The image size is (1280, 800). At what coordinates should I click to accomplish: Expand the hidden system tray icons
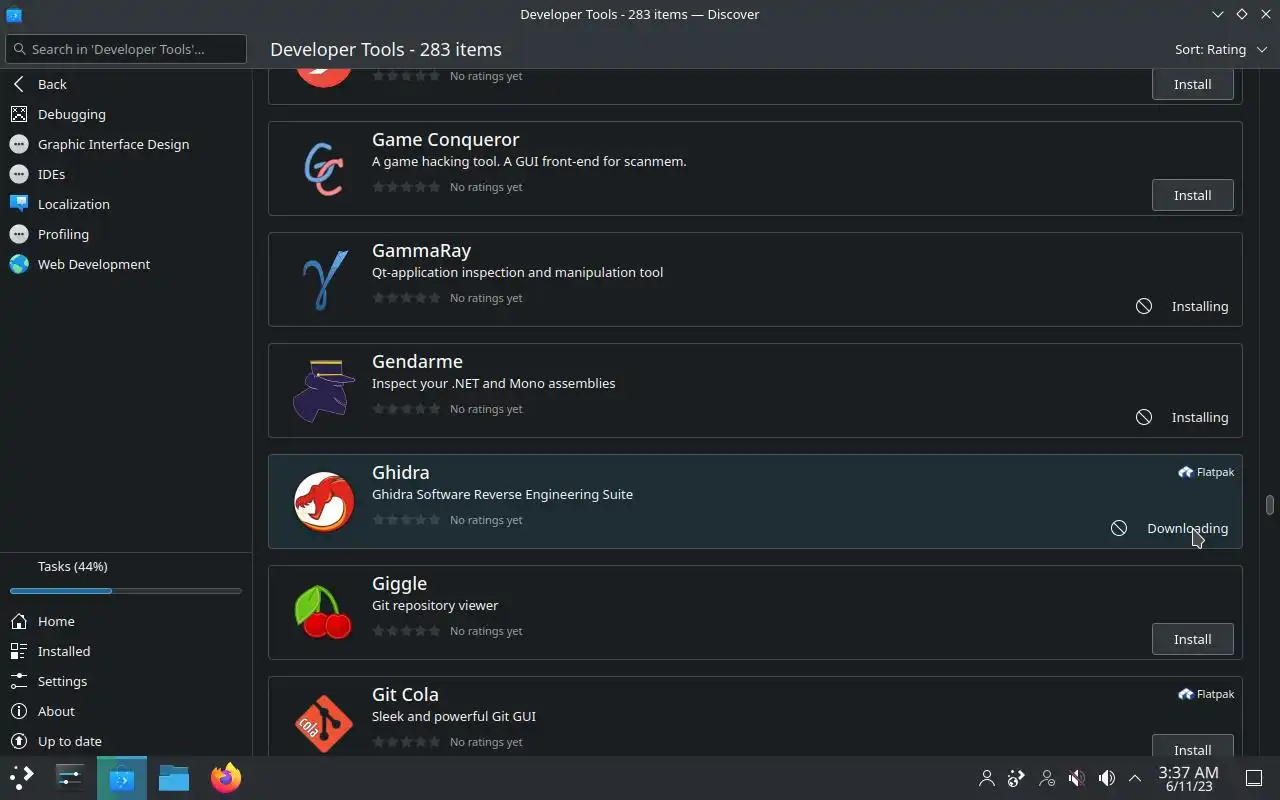click(1135, 778)
